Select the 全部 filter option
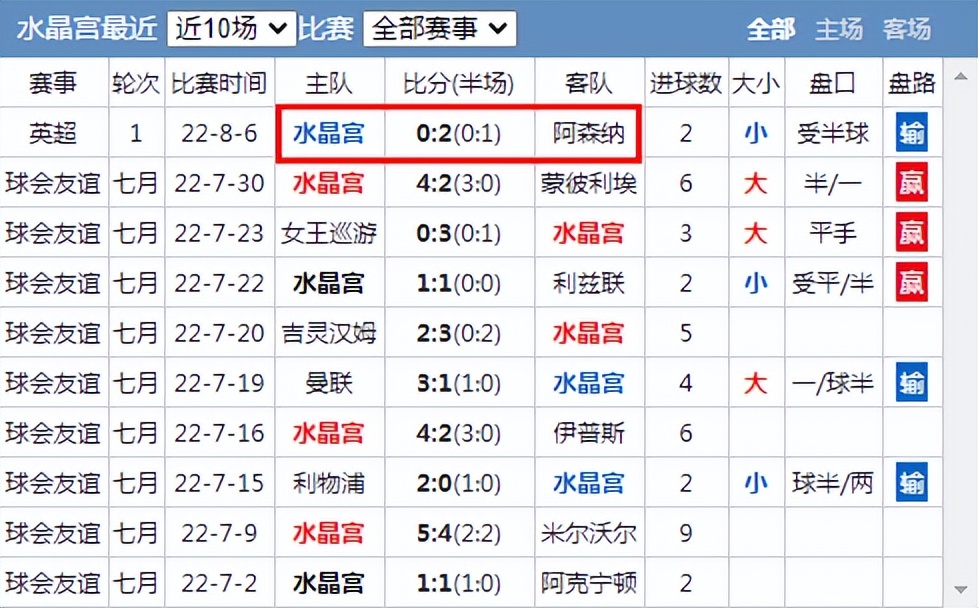This screenshot has width=978, height=608. point(772,29)
